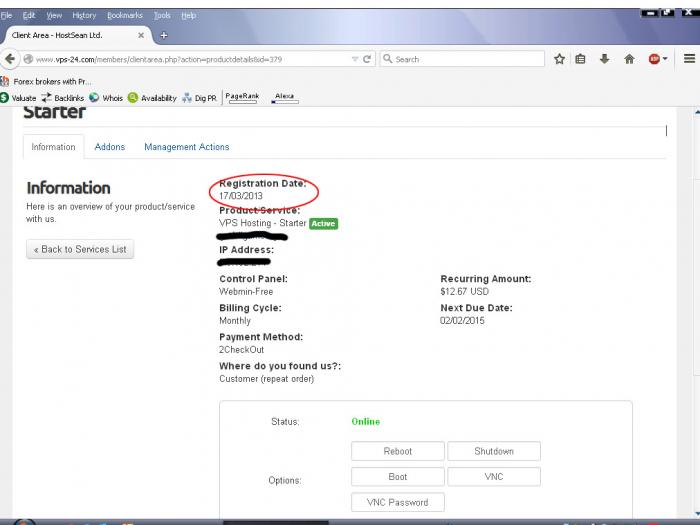
Task: Click the browser back arrow button
Action: pyautogui.click(x=10, y=59)
